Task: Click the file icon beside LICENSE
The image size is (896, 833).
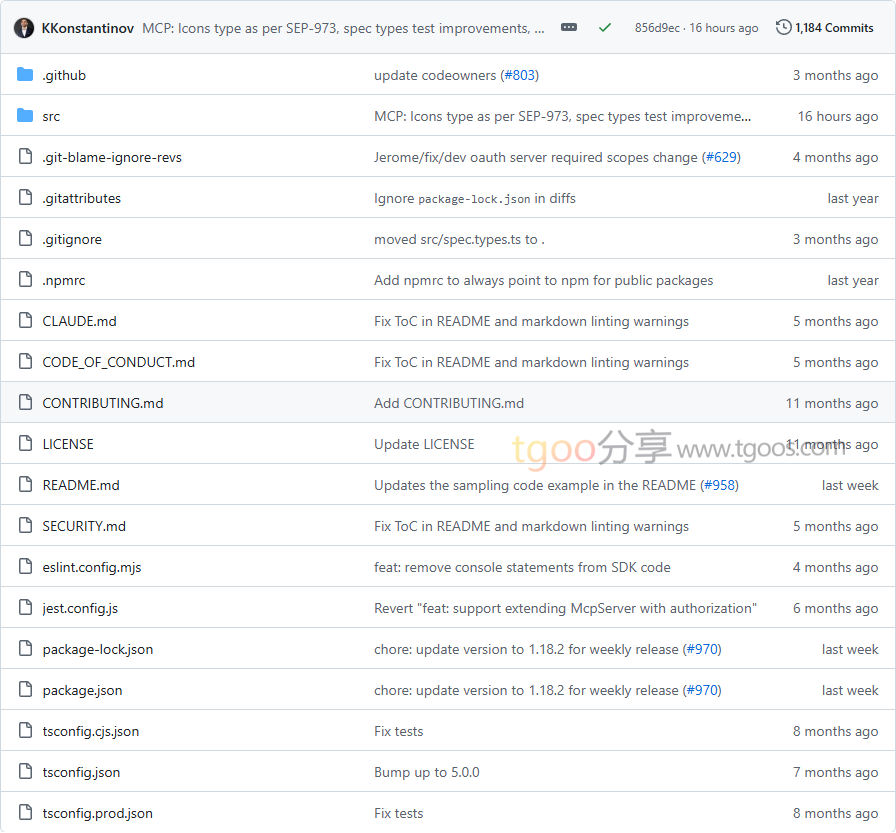Action: click(x=25, y=444)
